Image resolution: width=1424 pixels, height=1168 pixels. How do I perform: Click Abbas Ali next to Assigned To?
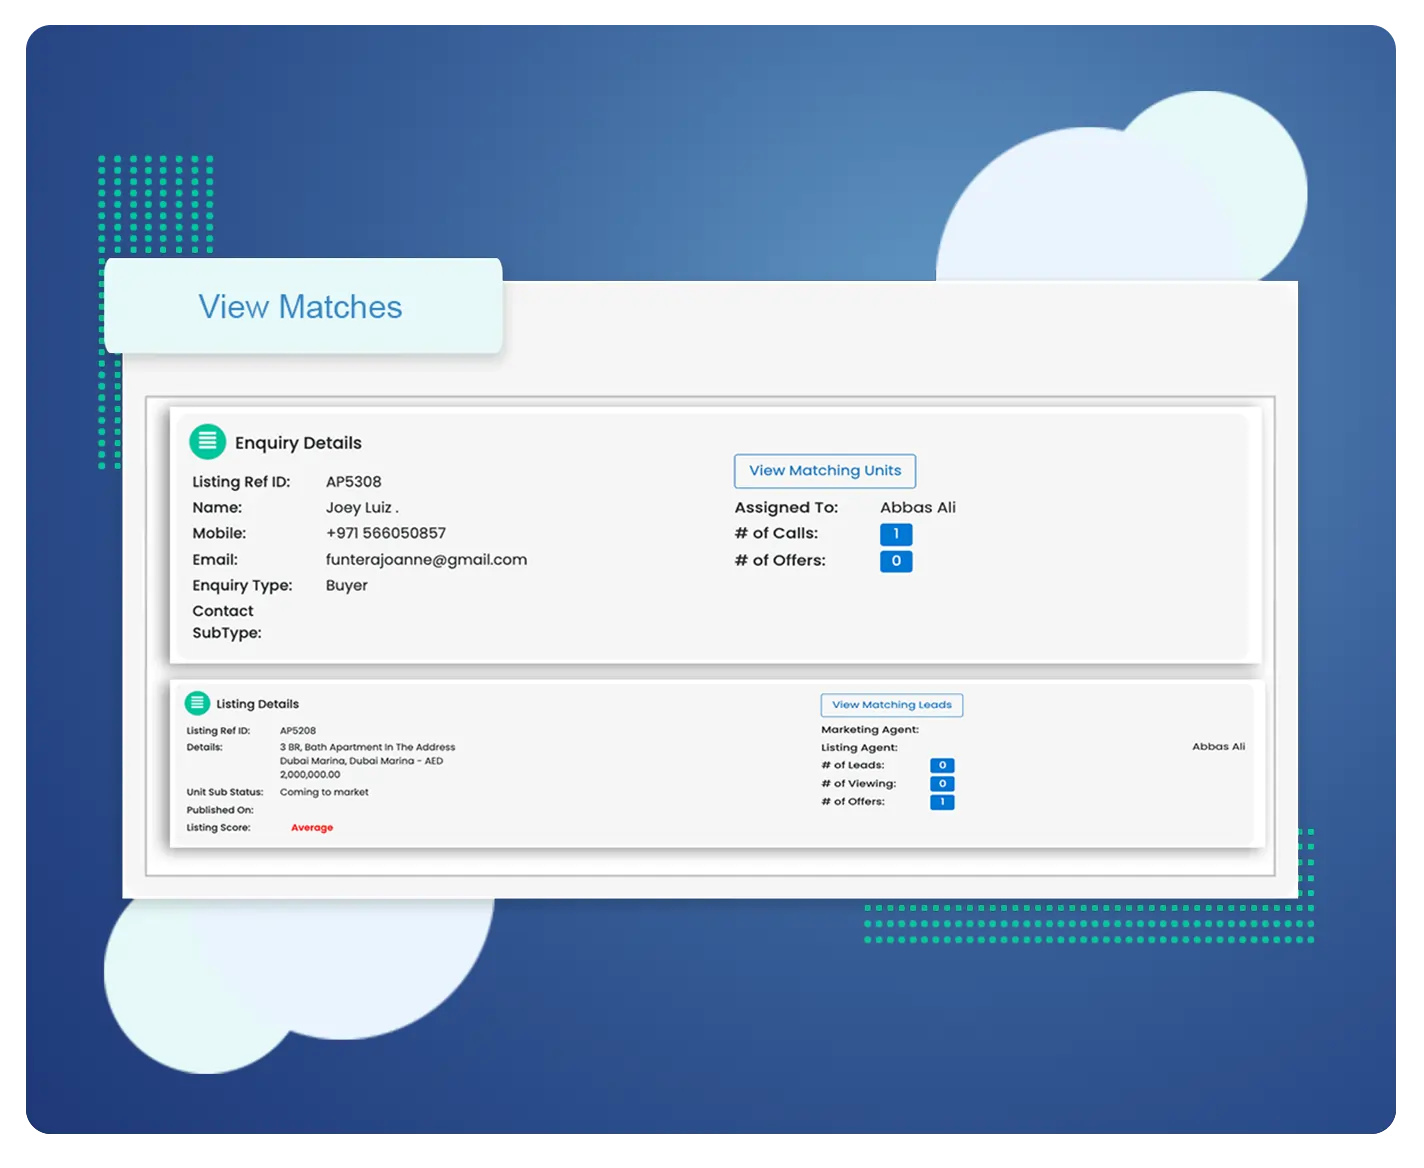pyautogui.click(x=917, y=508)
